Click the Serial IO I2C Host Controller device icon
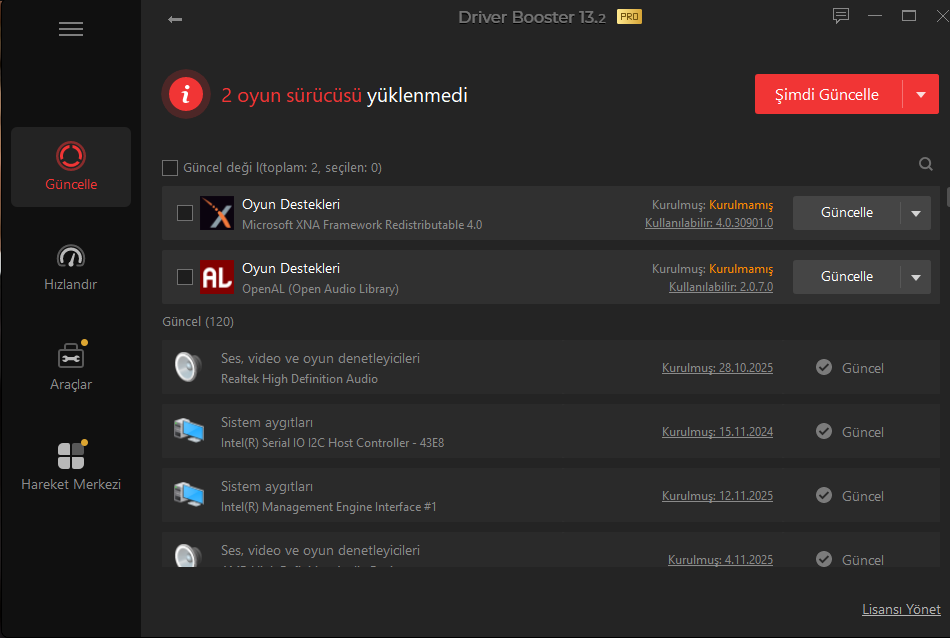Screen dimensions: 950x638 [188, 431]
